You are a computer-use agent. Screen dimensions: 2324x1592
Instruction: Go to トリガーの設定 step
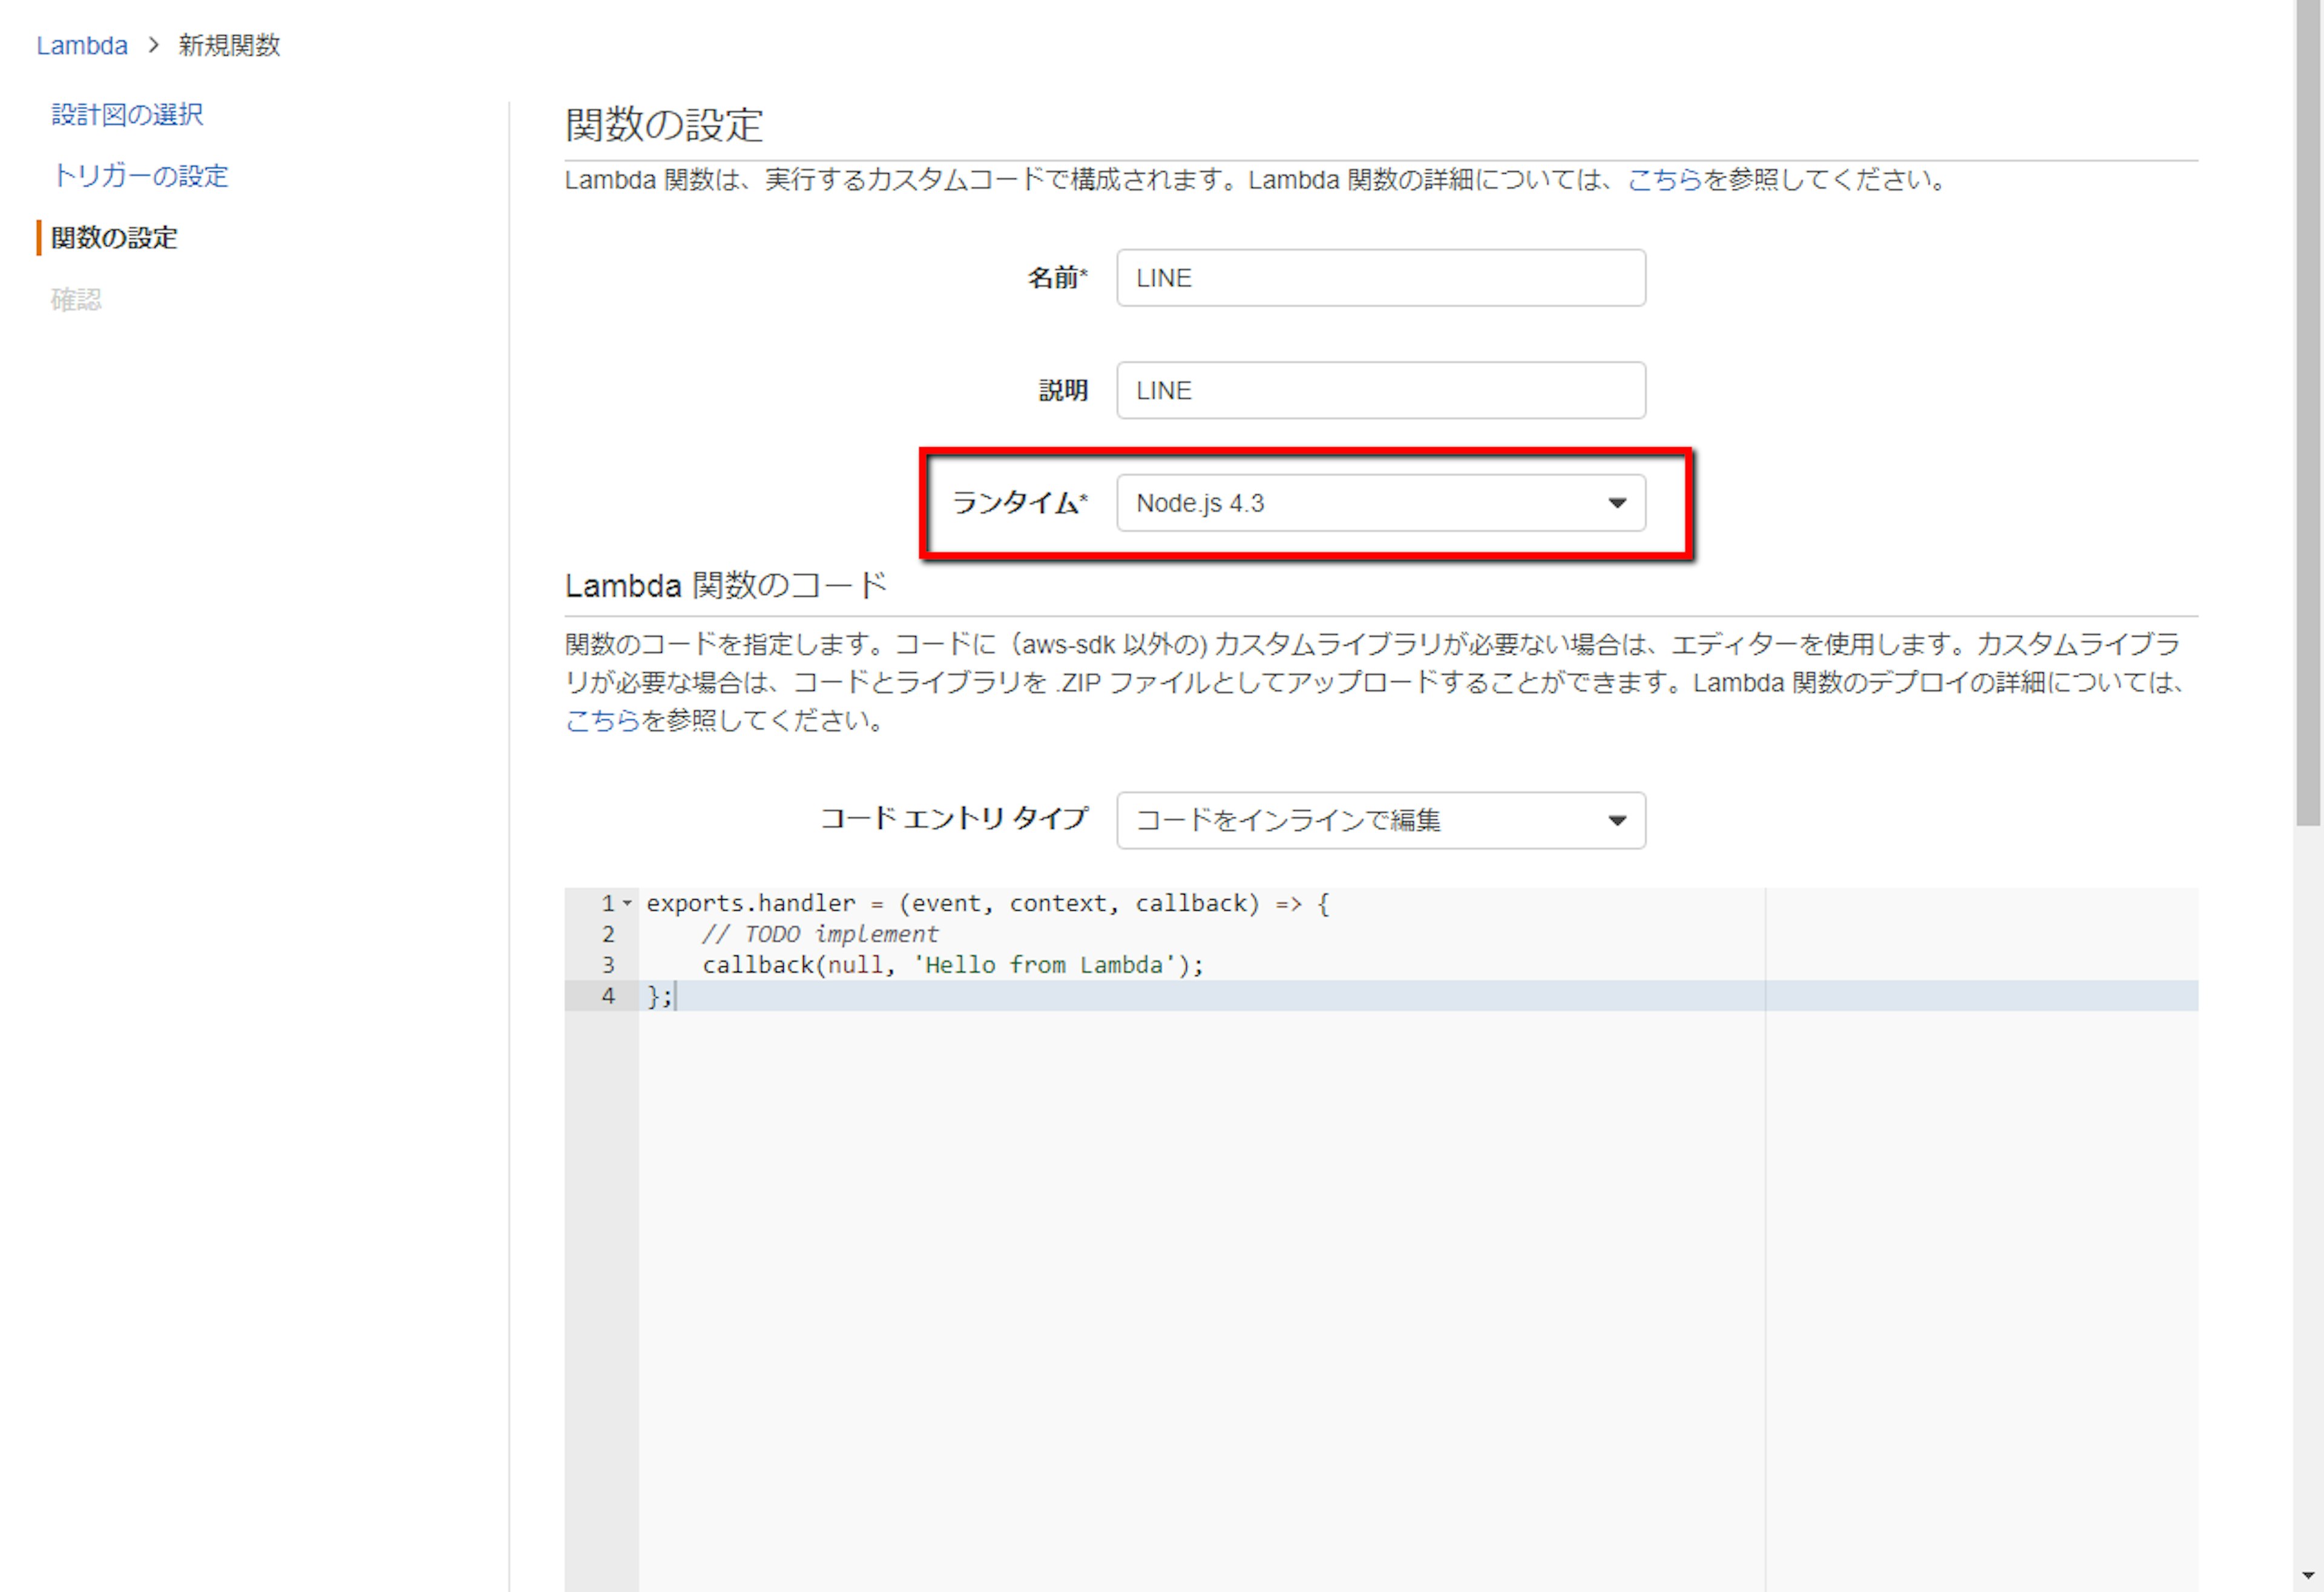tap(140, 176)
